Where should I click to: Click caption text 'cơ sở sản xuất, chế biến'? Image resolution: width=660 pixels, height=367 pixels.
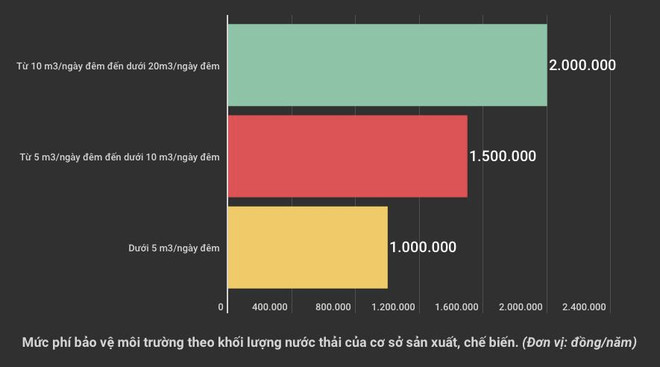coord(444,343)
